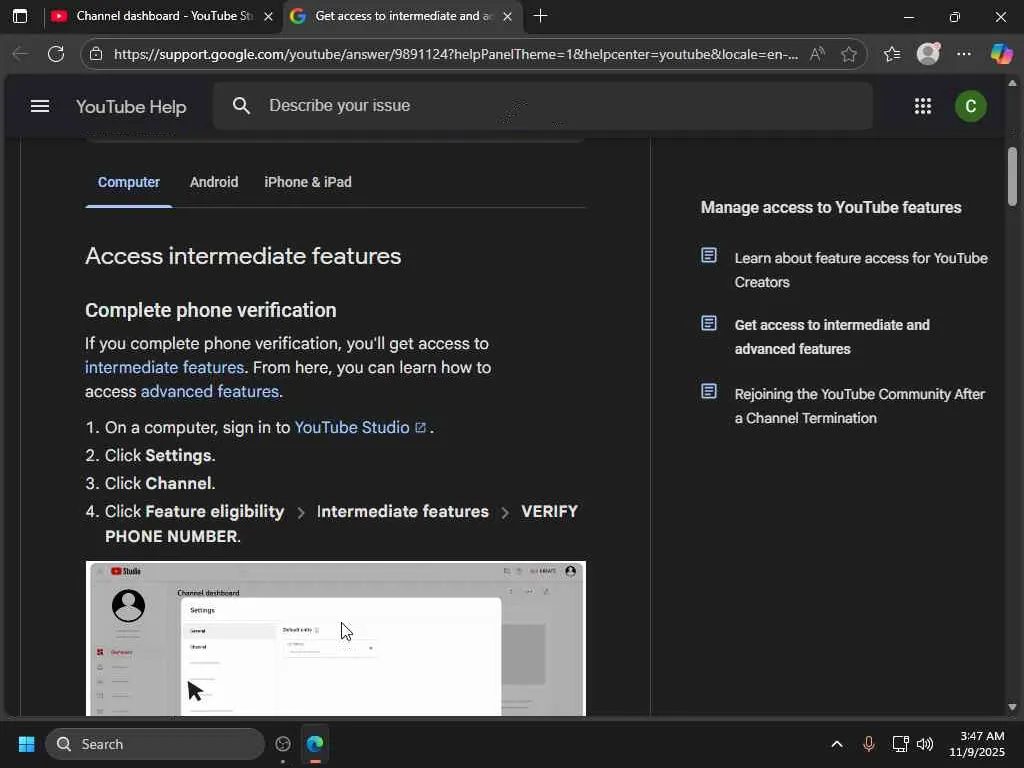This screenshot has height=768, width=1024.
Task: Click the Manage access to YouTube features heading
Action: tap(831, 208)
